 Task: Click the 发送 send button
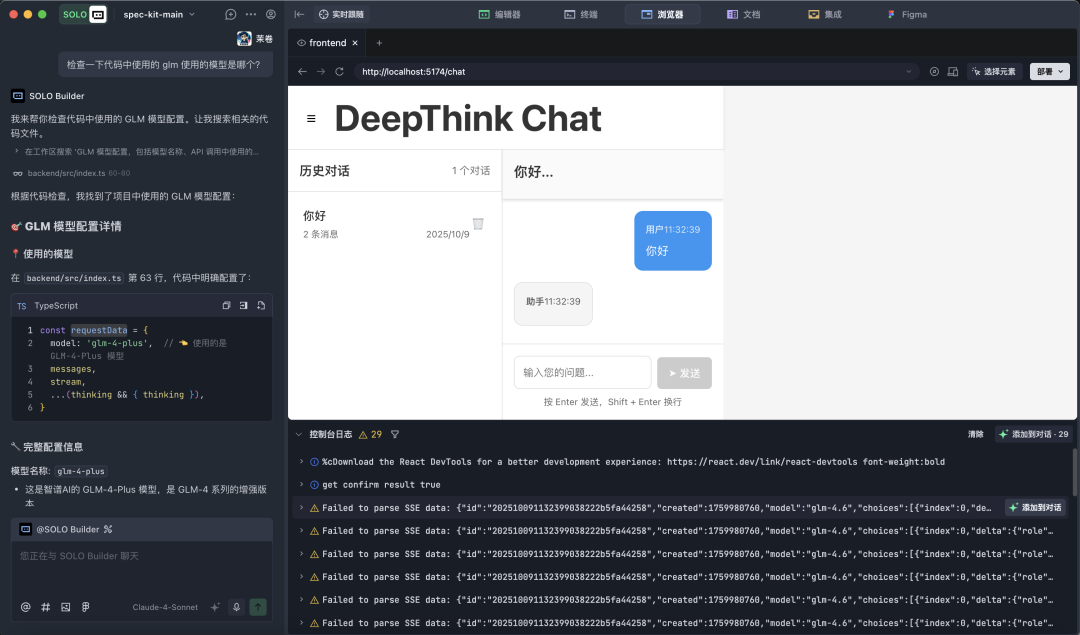(x=684, y=373)
